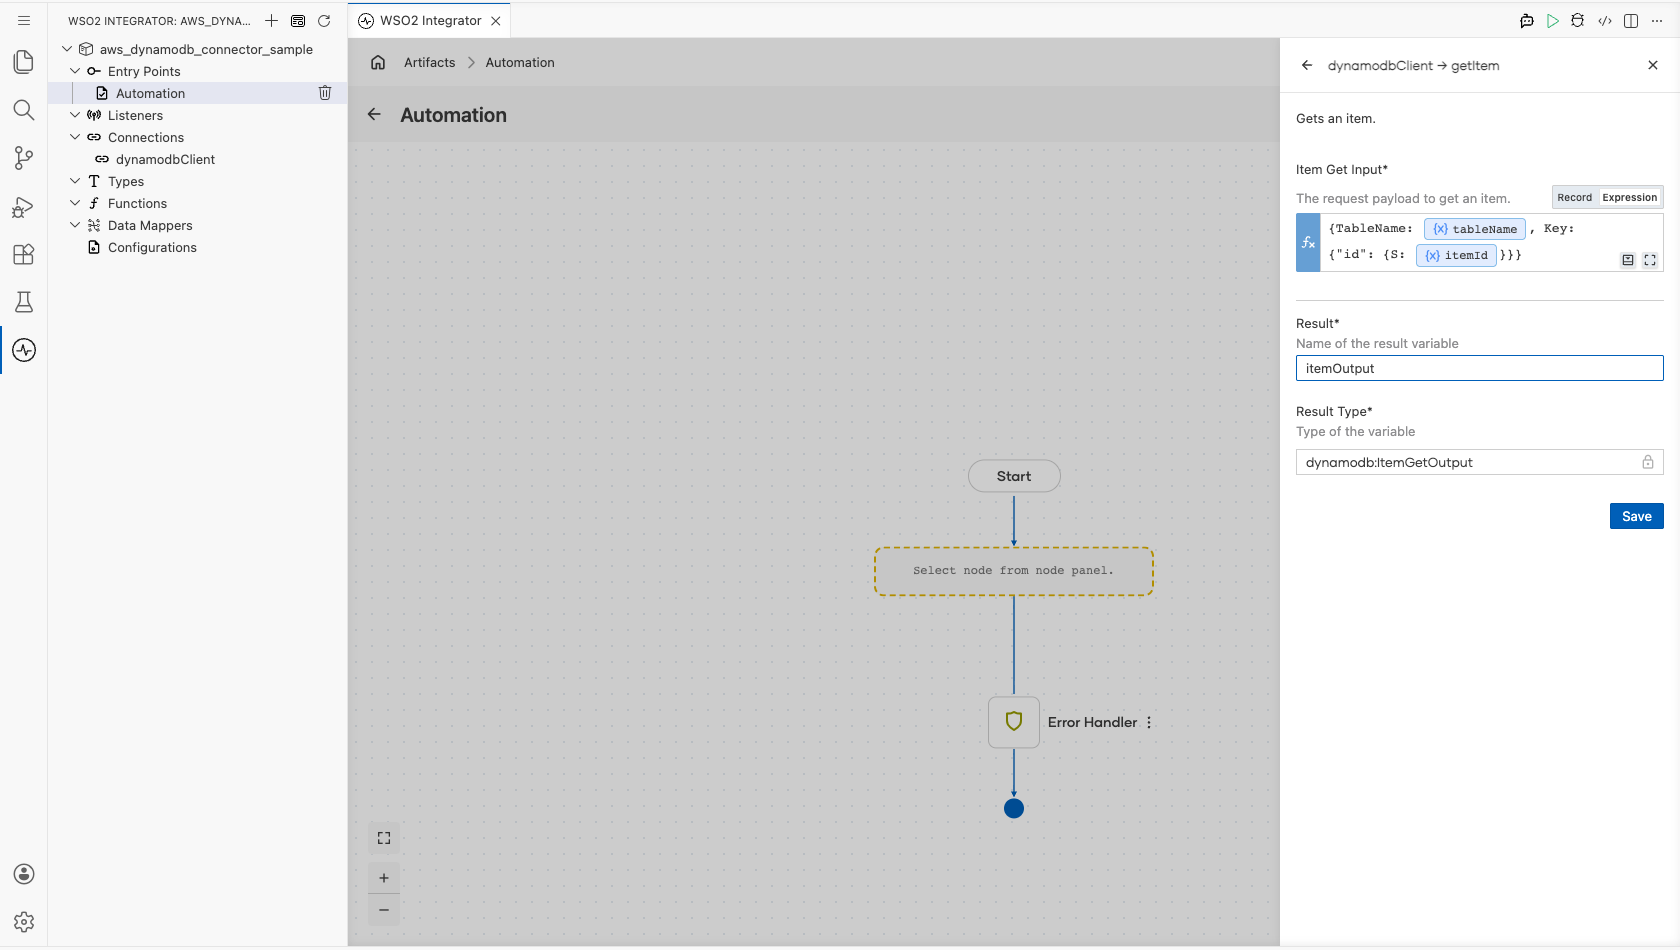
Task: Split the editor layout
Action: [x=1631, y=20]
